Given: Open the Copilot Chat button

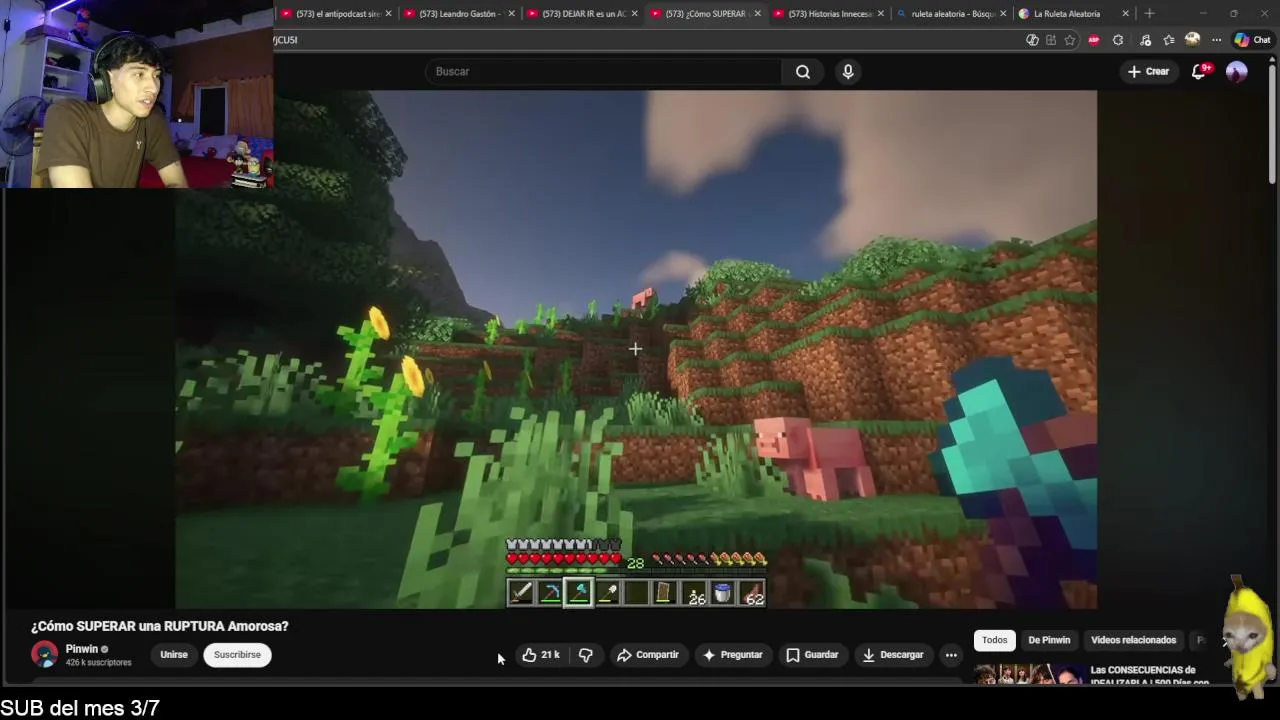Looking at the screenshot, I should click(x=1252, y=40).
